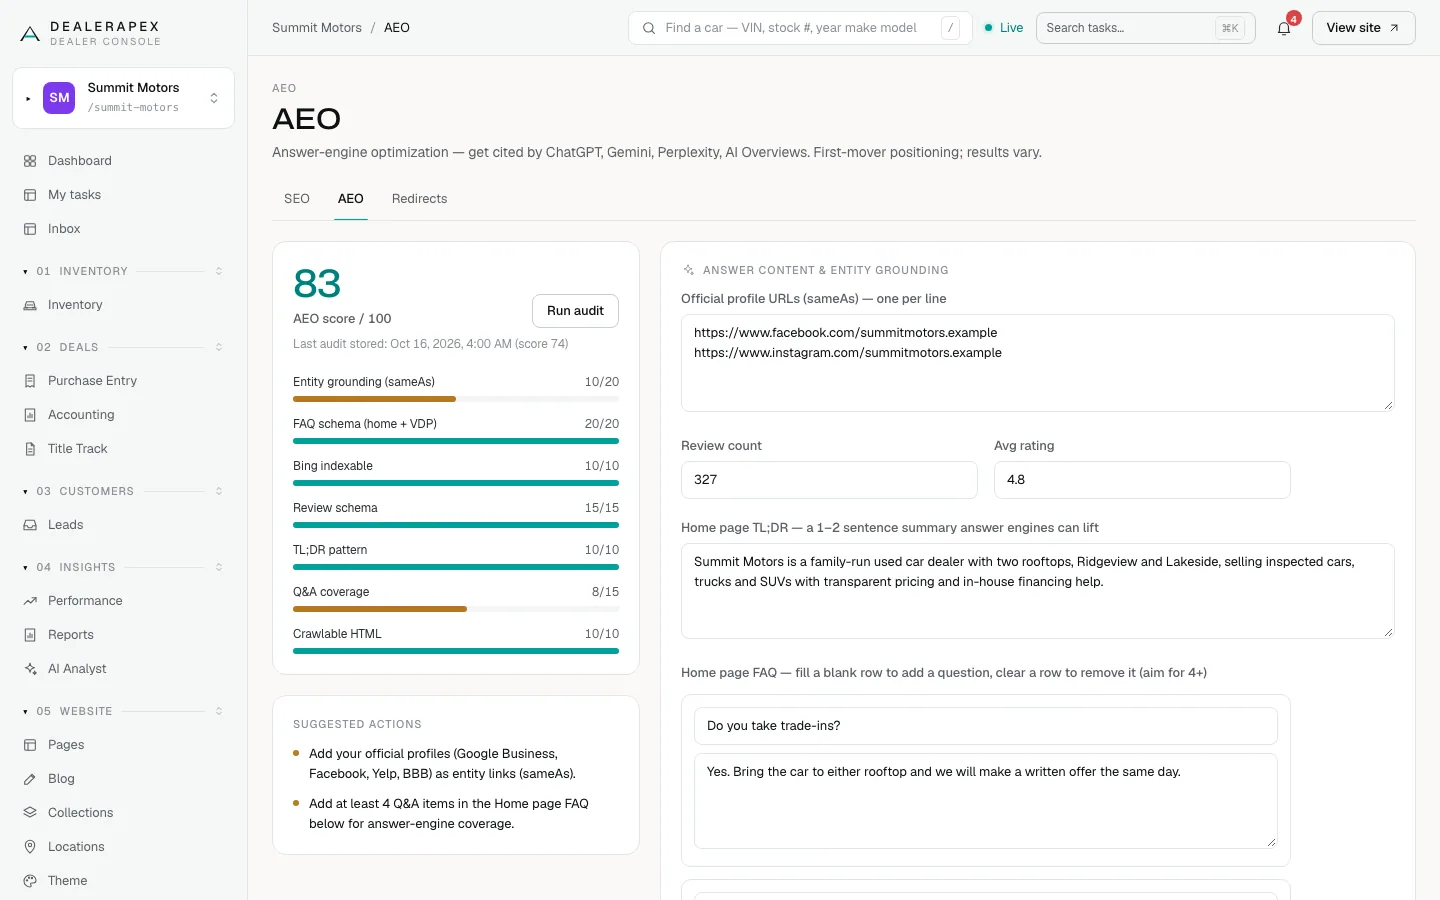Image resolution: width=1440 pixels, height=900 pixels.
Task: Click the DealerApex logo icon
Action: pos(30,34)
